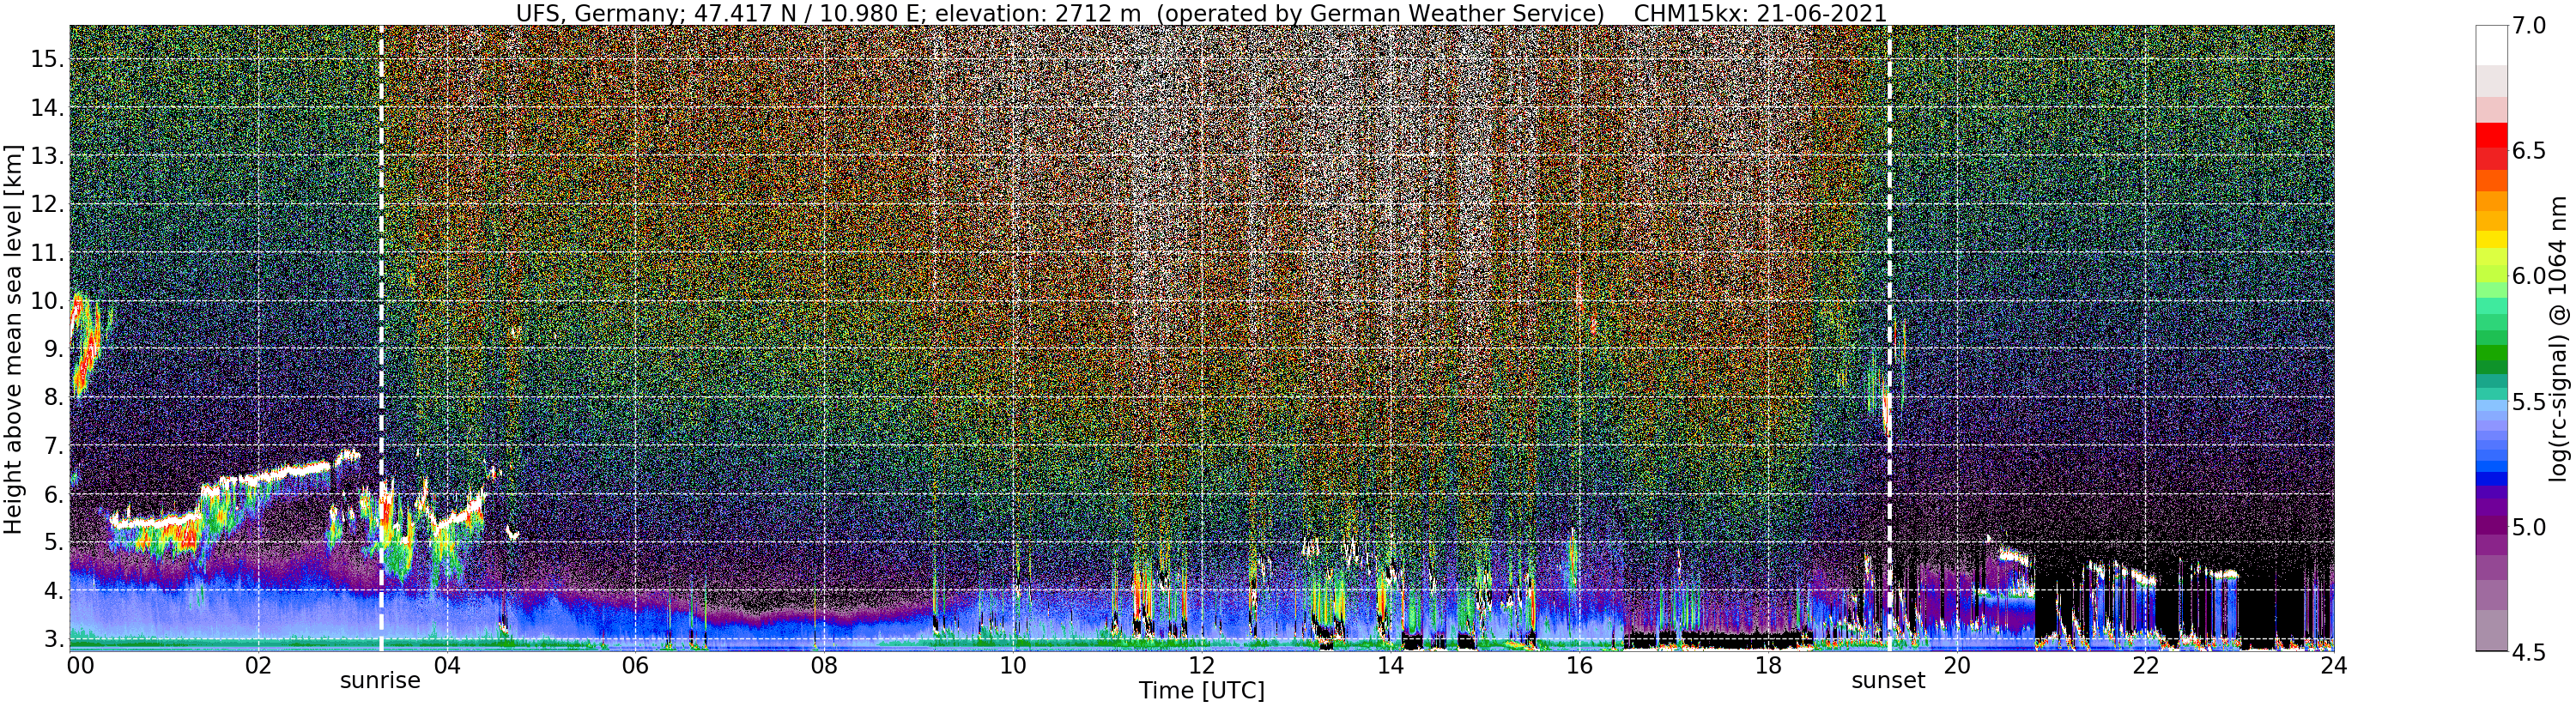Click the colorbar tick value '7.0'
This screenshot has height=707, width=2576.
point(2528,26)
